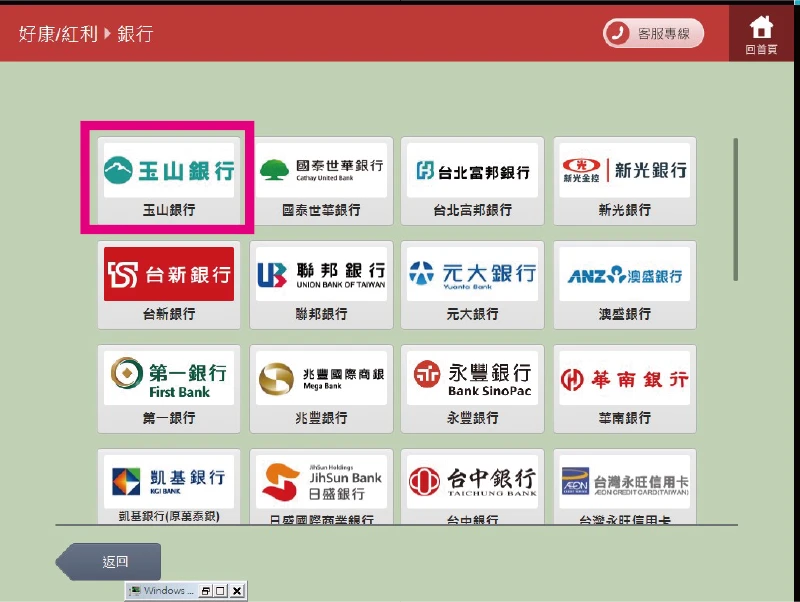
Task: Click the 新光銀行 caption text
Action: pos(624,210)
